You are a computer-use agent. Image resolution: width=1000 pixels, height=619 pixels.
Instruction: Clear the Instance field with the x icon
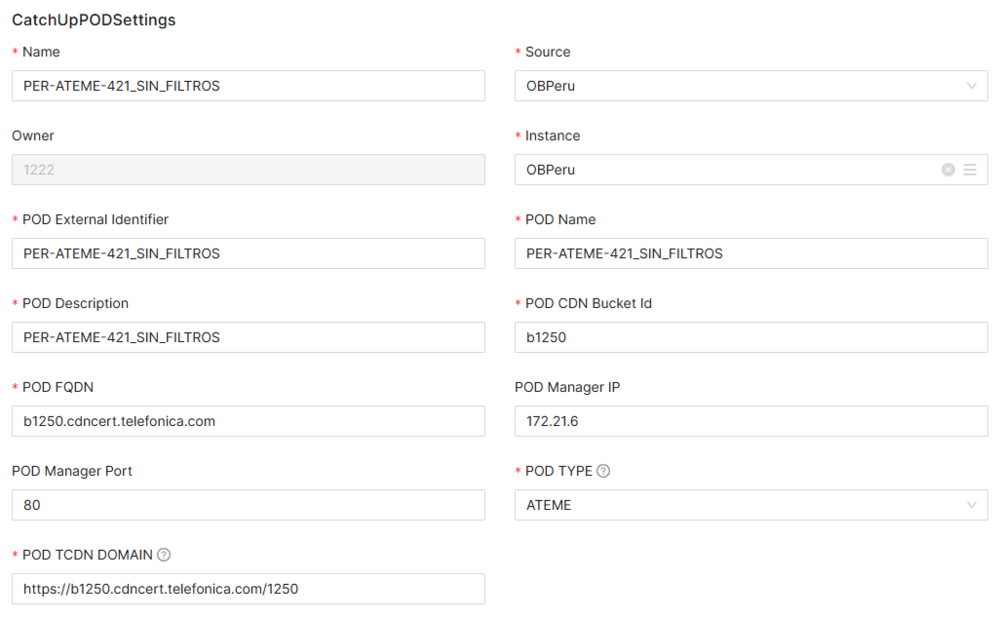[x=948, y=170]
